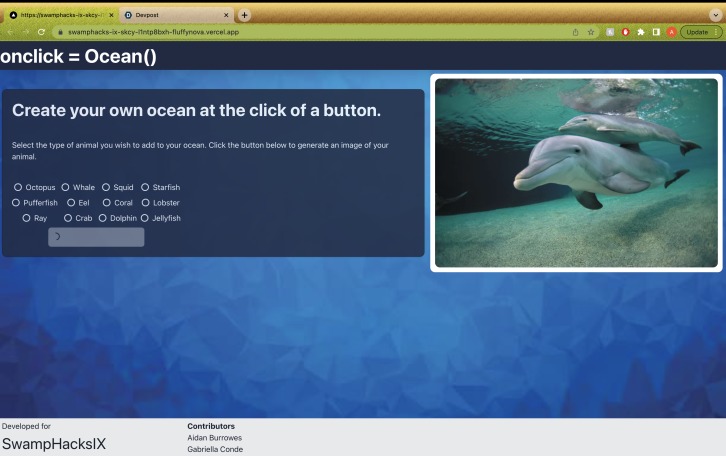Select the Lobster radio button
The image size is (726, 456).
coord(145,202)
